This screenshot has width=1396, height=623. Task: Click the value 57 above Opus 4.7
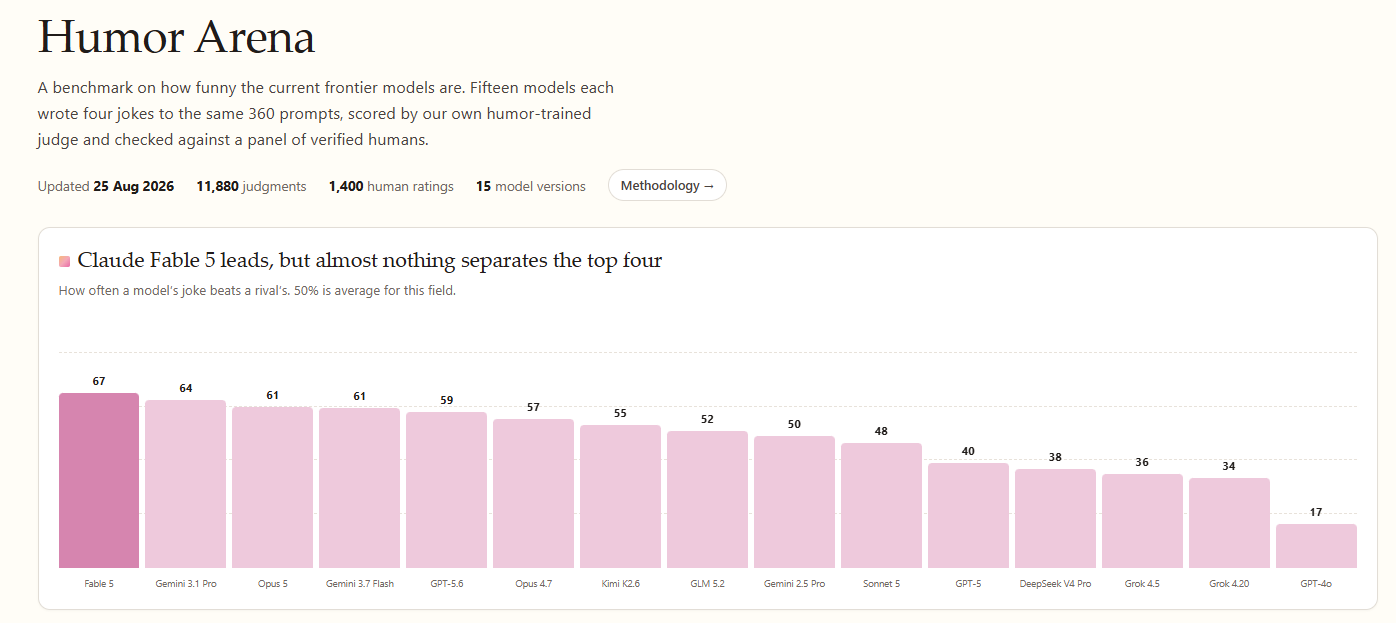point(534,408)
